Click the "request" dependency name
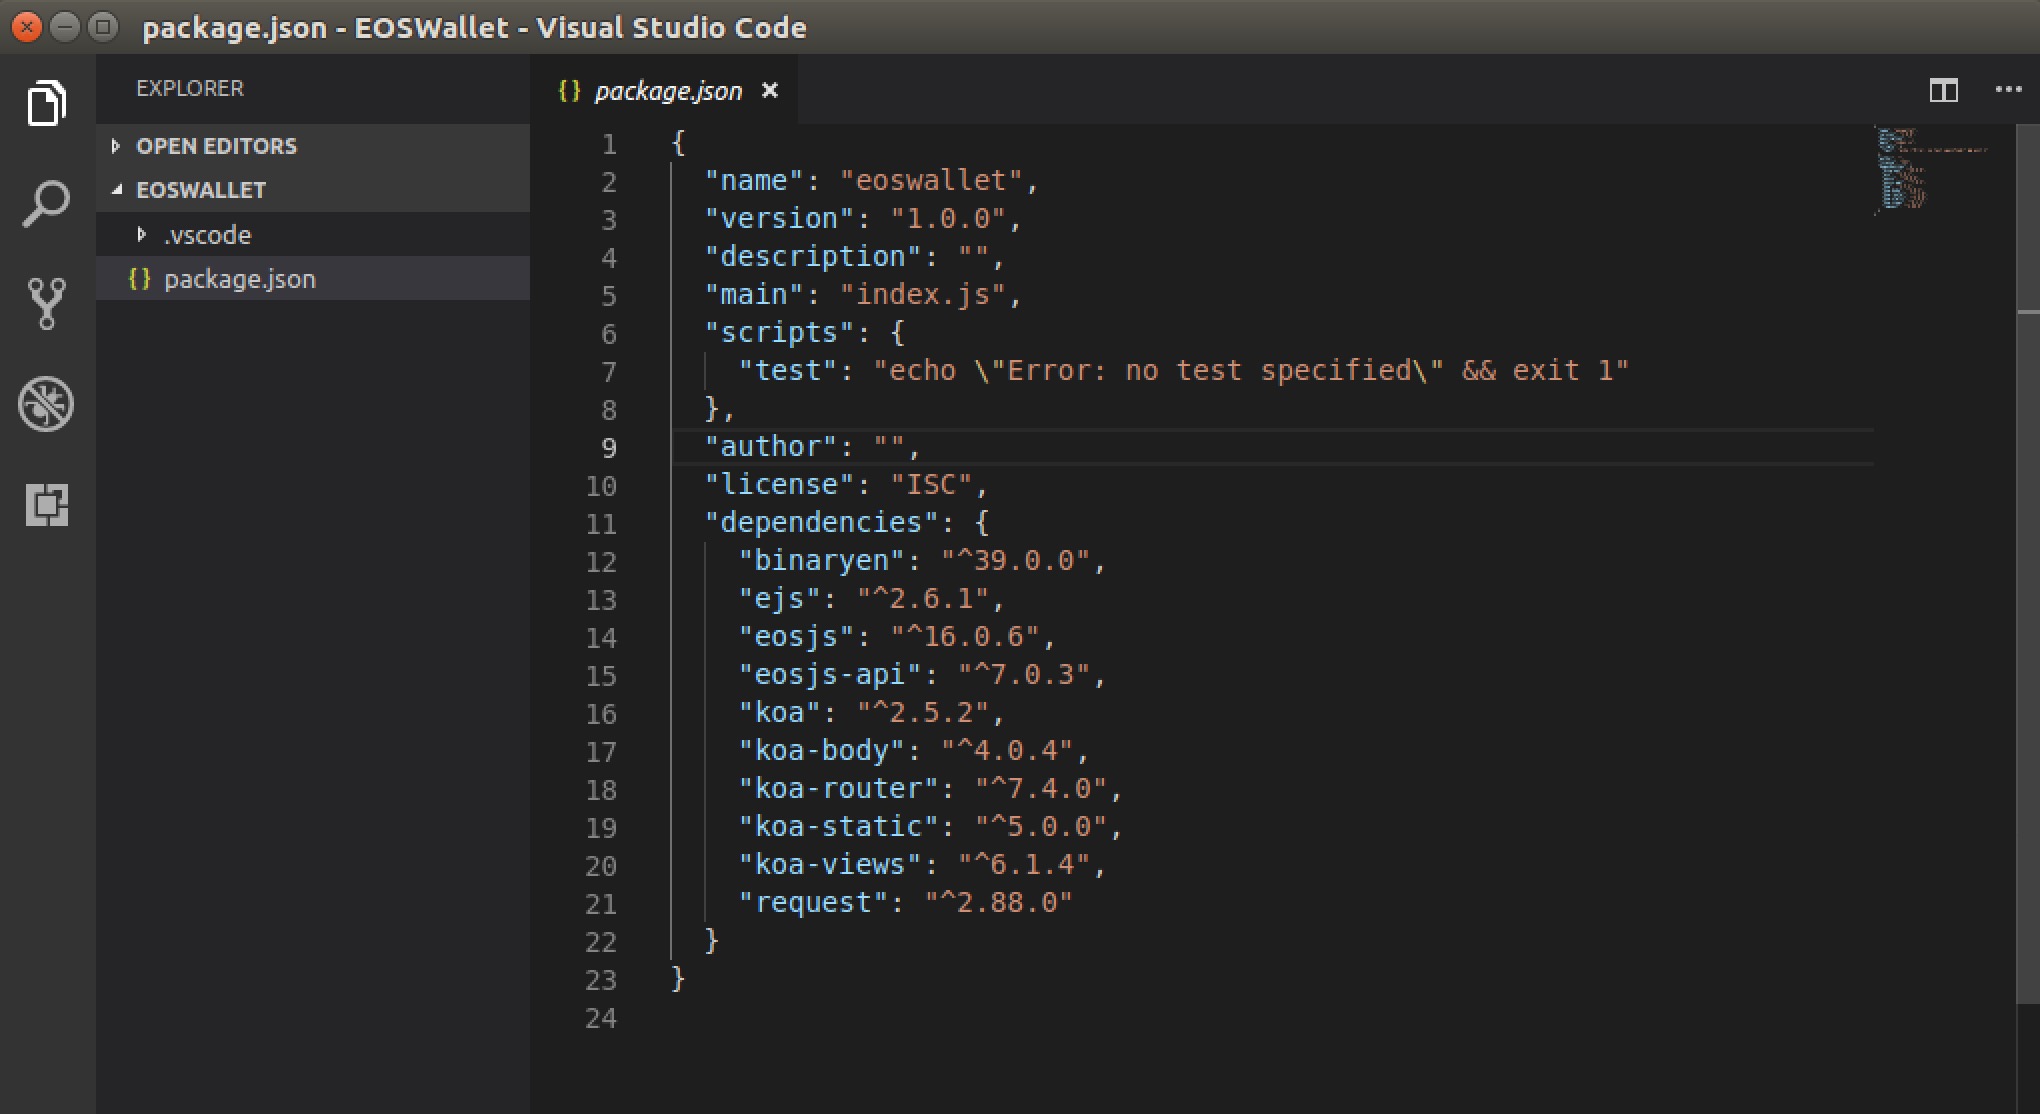 coord(813,903)
